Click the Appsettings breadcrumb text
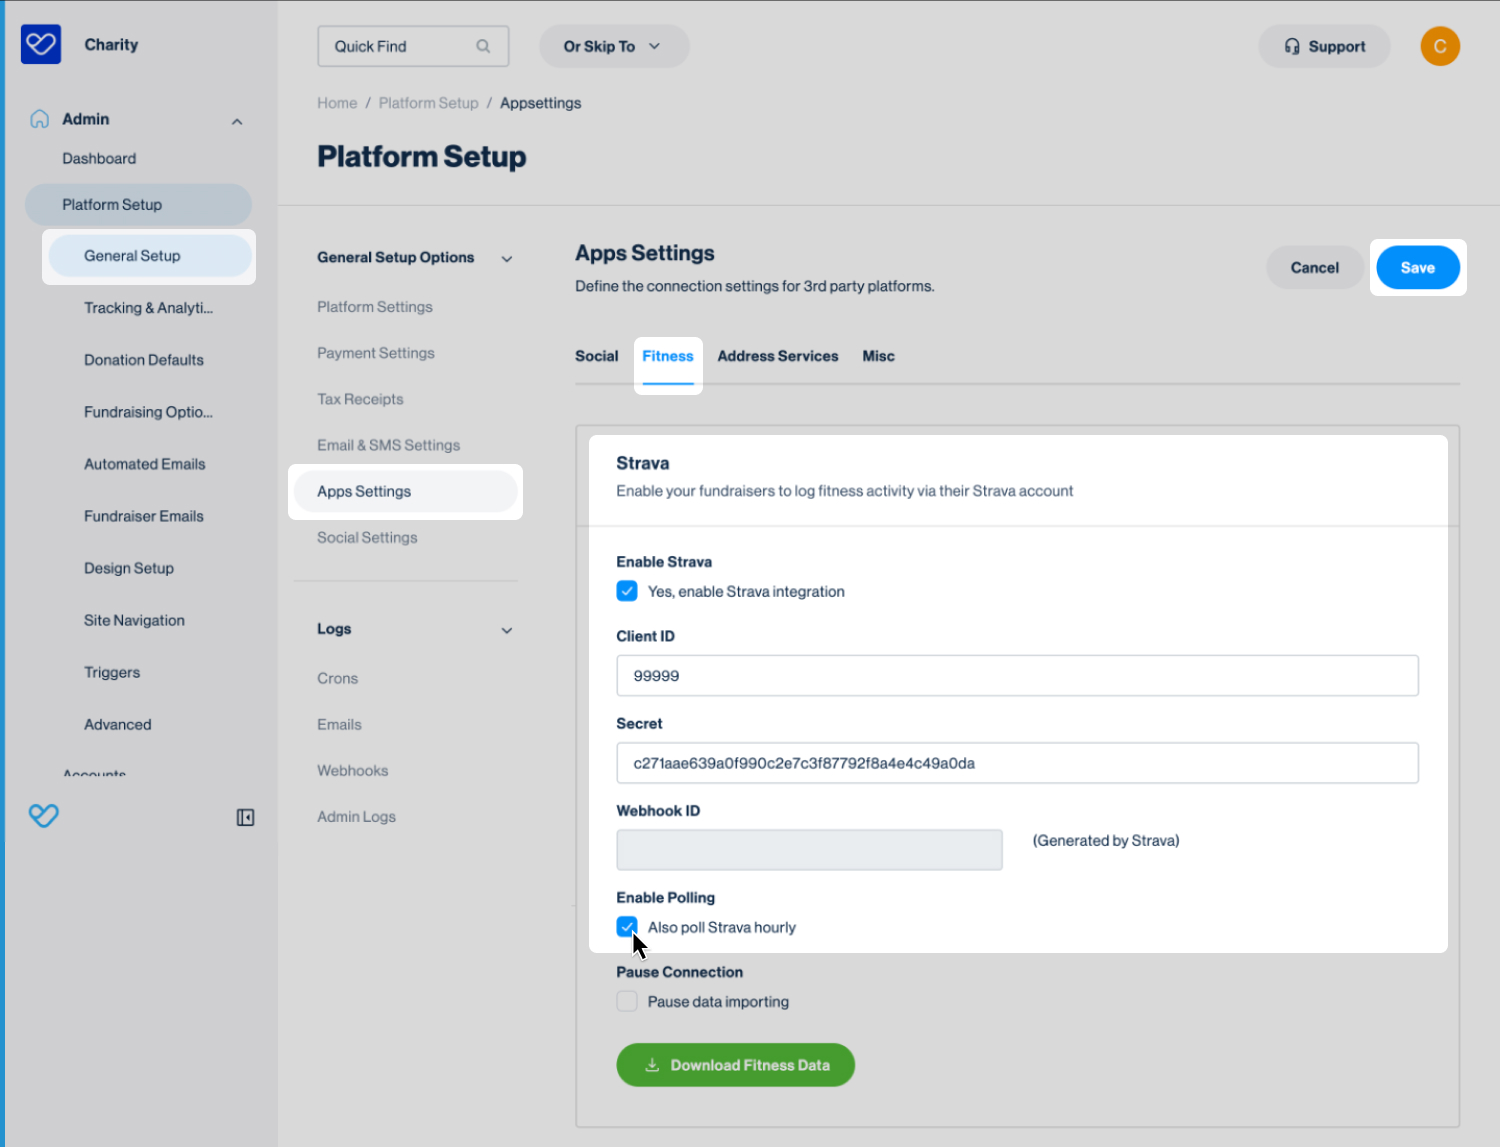Viewport: 1500px width, 1147px height. coord(540,103)
